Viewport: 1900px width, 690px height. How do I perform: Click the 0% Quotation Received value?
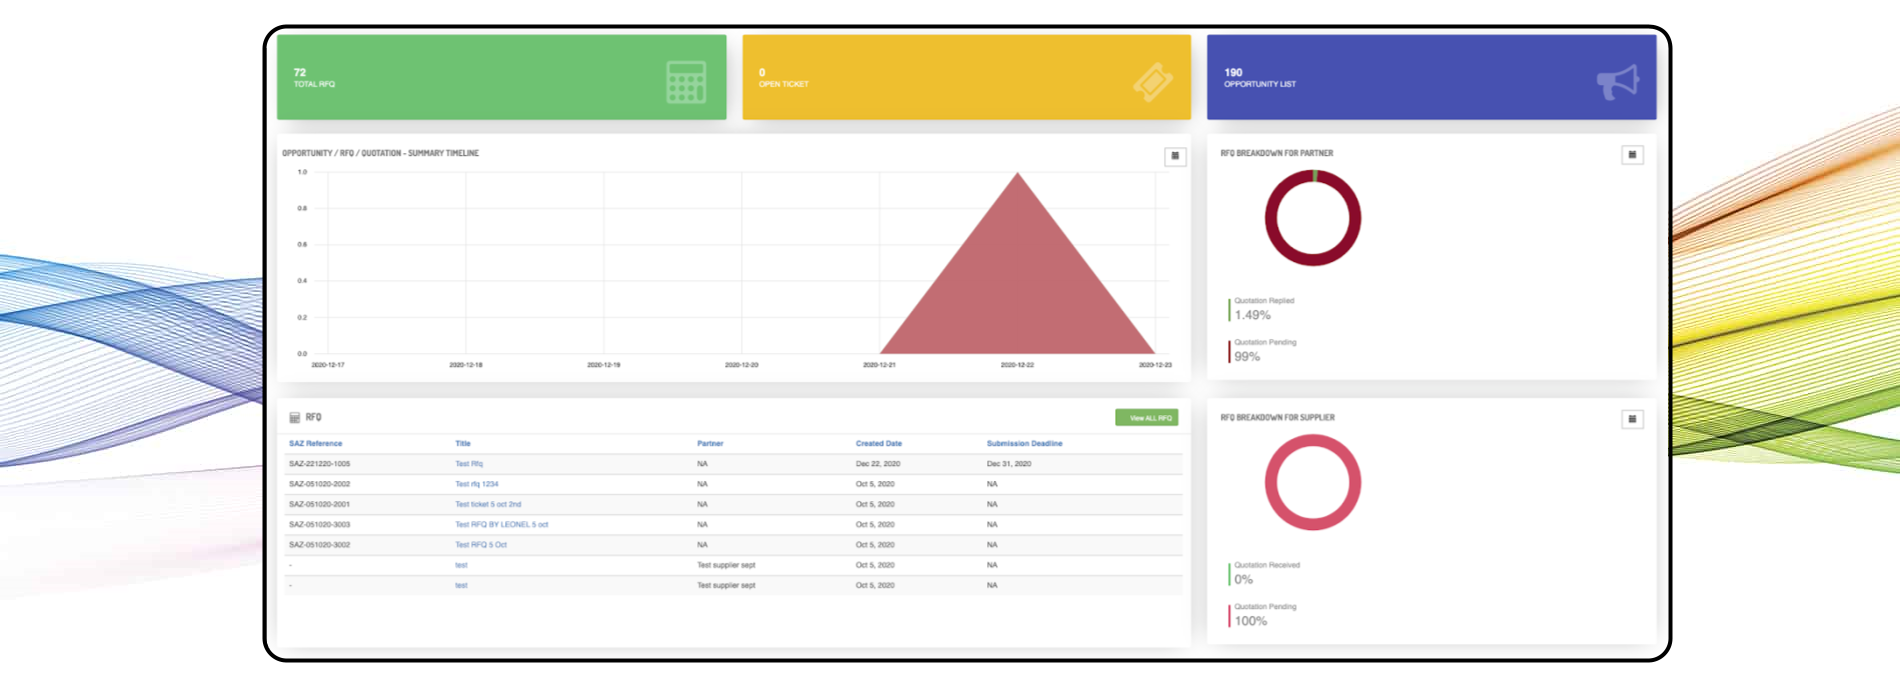point(1243,579)
